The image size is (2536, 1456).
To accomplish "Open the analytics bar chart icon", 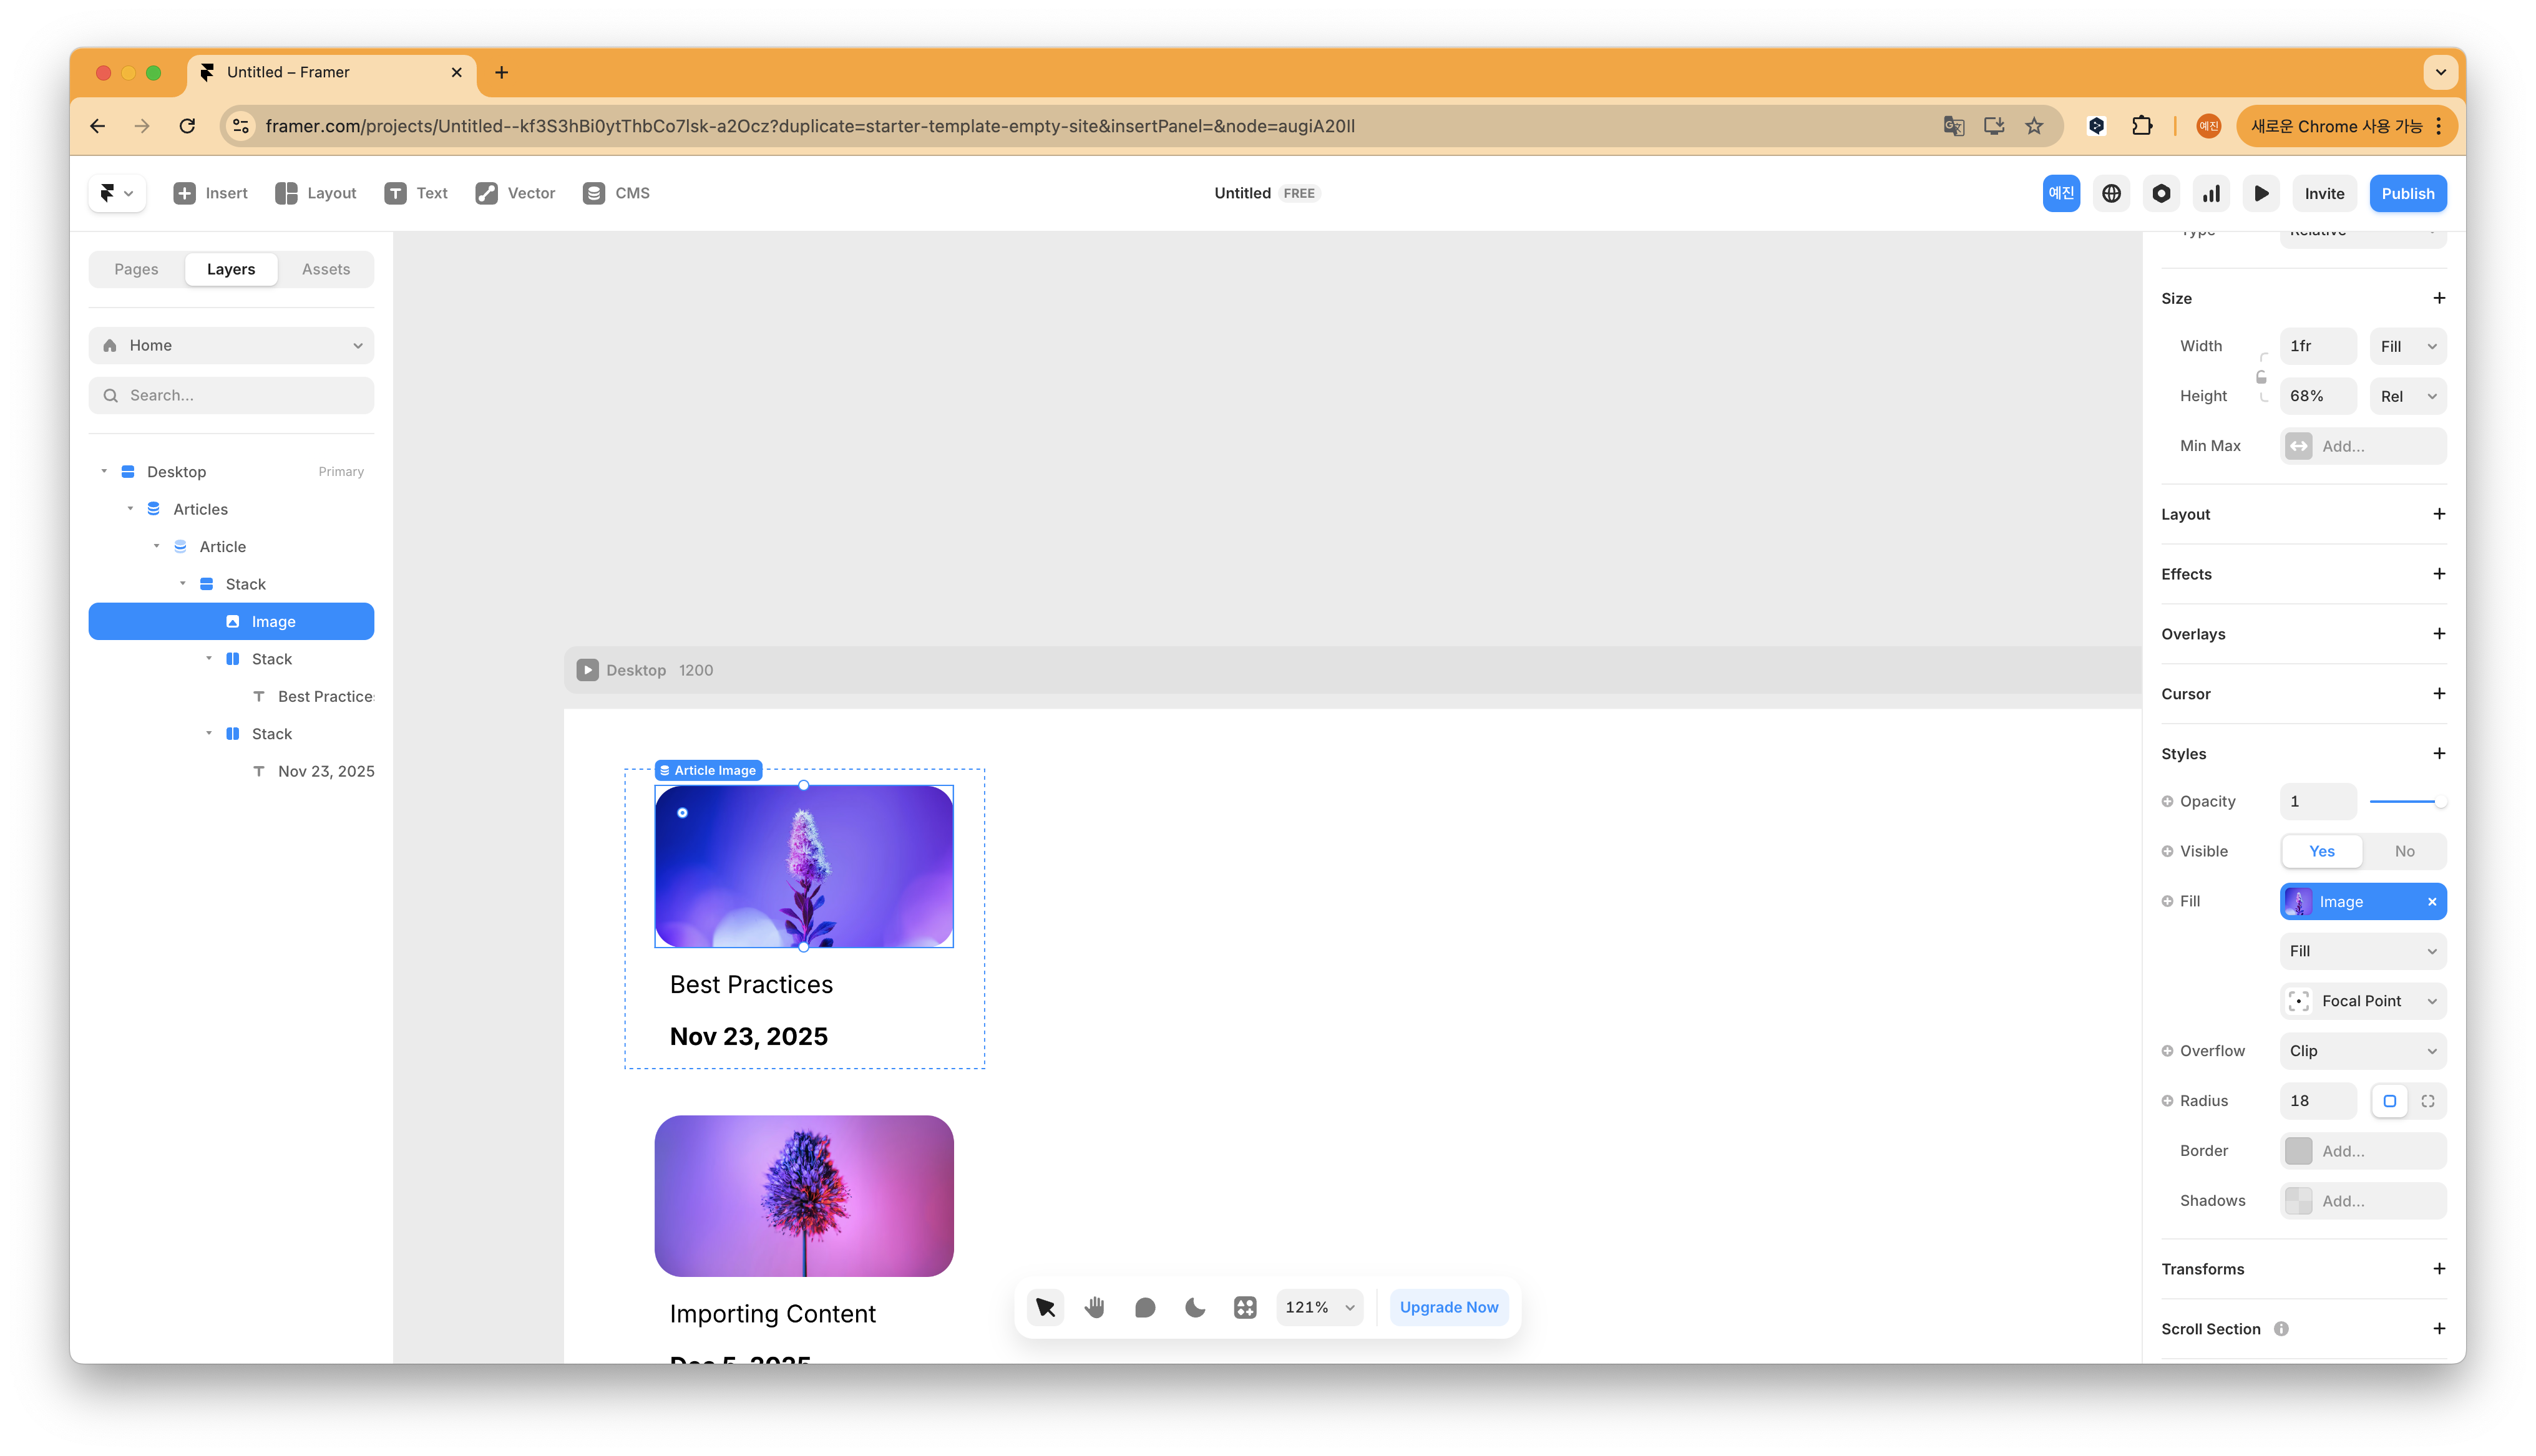I will (x=2211, y=194).
